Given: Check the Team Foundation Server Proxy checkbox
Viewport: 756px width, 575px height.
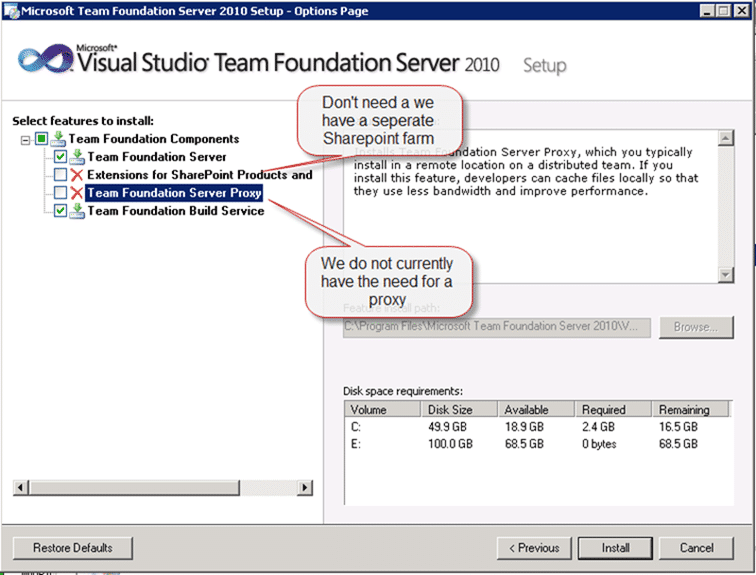Looking at the screenshot, I should point(60,193).
